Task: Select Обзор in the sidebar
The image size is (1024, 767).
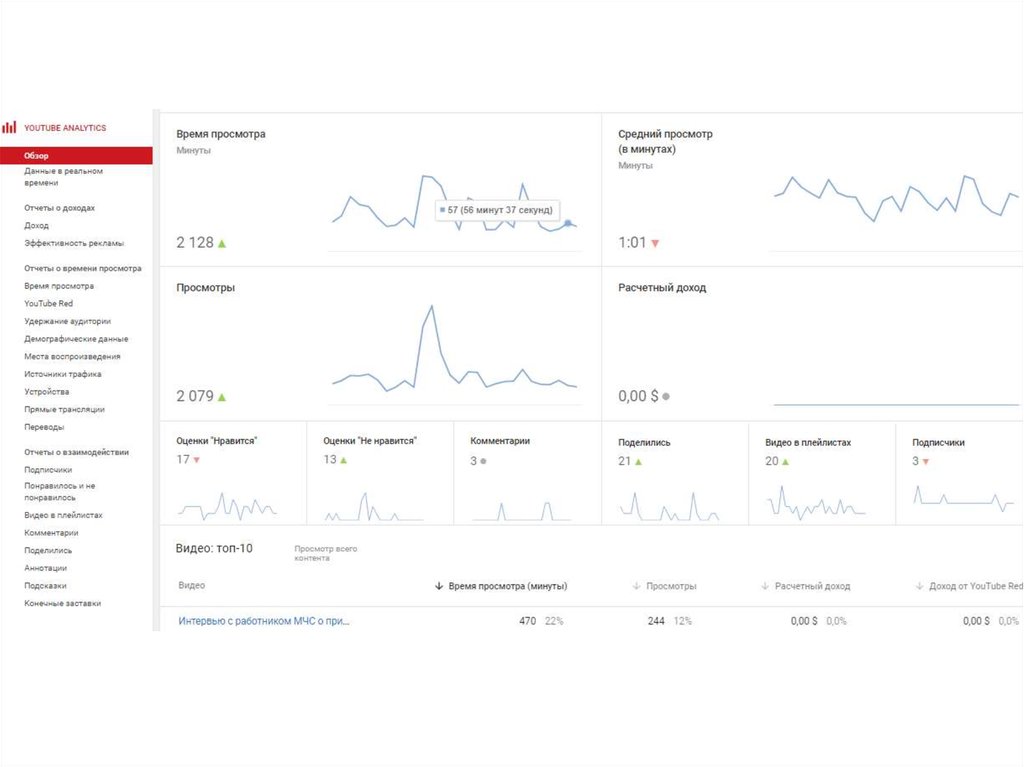Action: pos(37,156)
